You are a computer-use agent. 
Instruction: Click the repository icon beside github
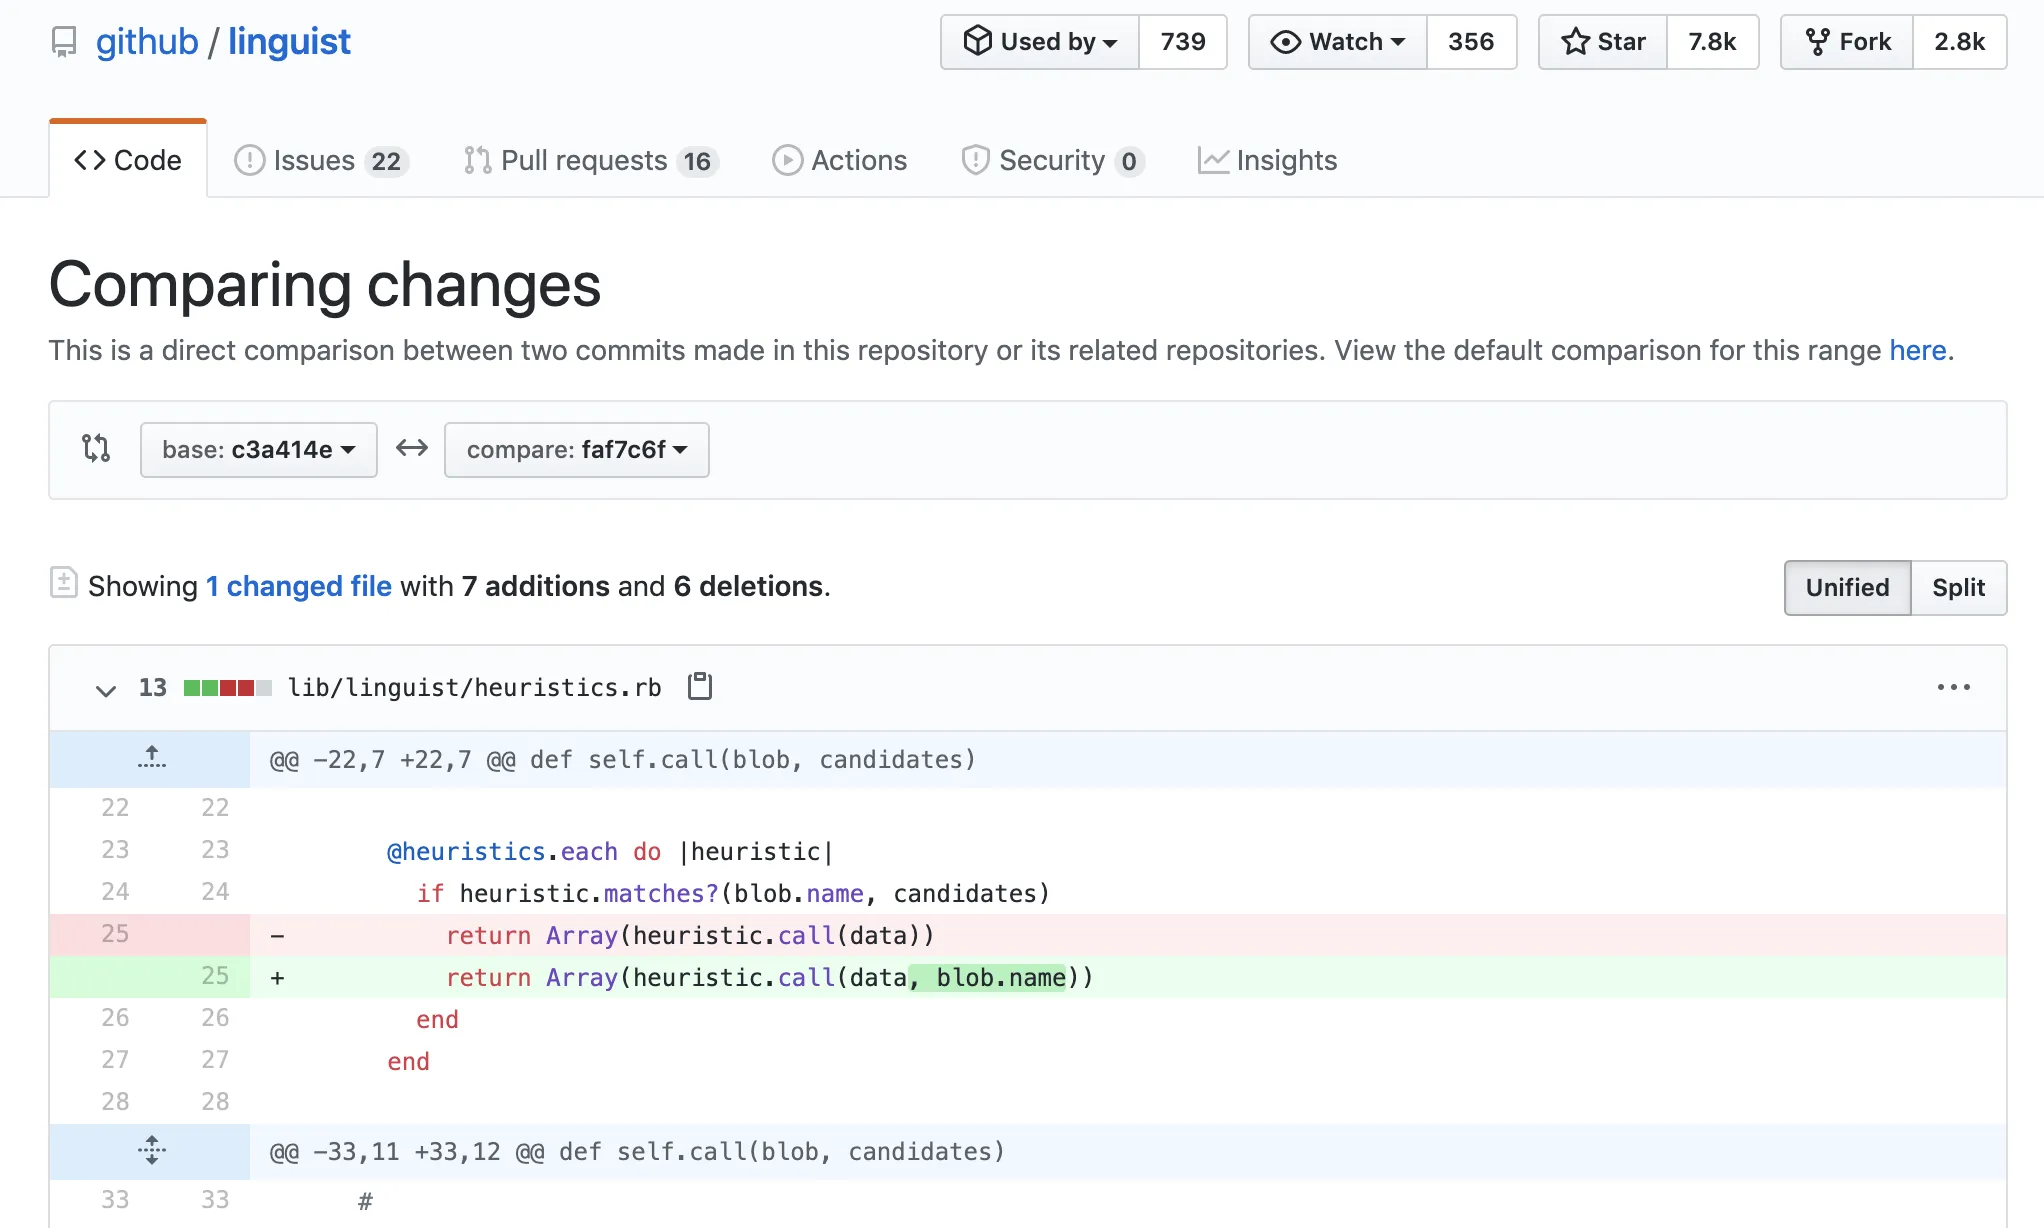coord(64,42)
